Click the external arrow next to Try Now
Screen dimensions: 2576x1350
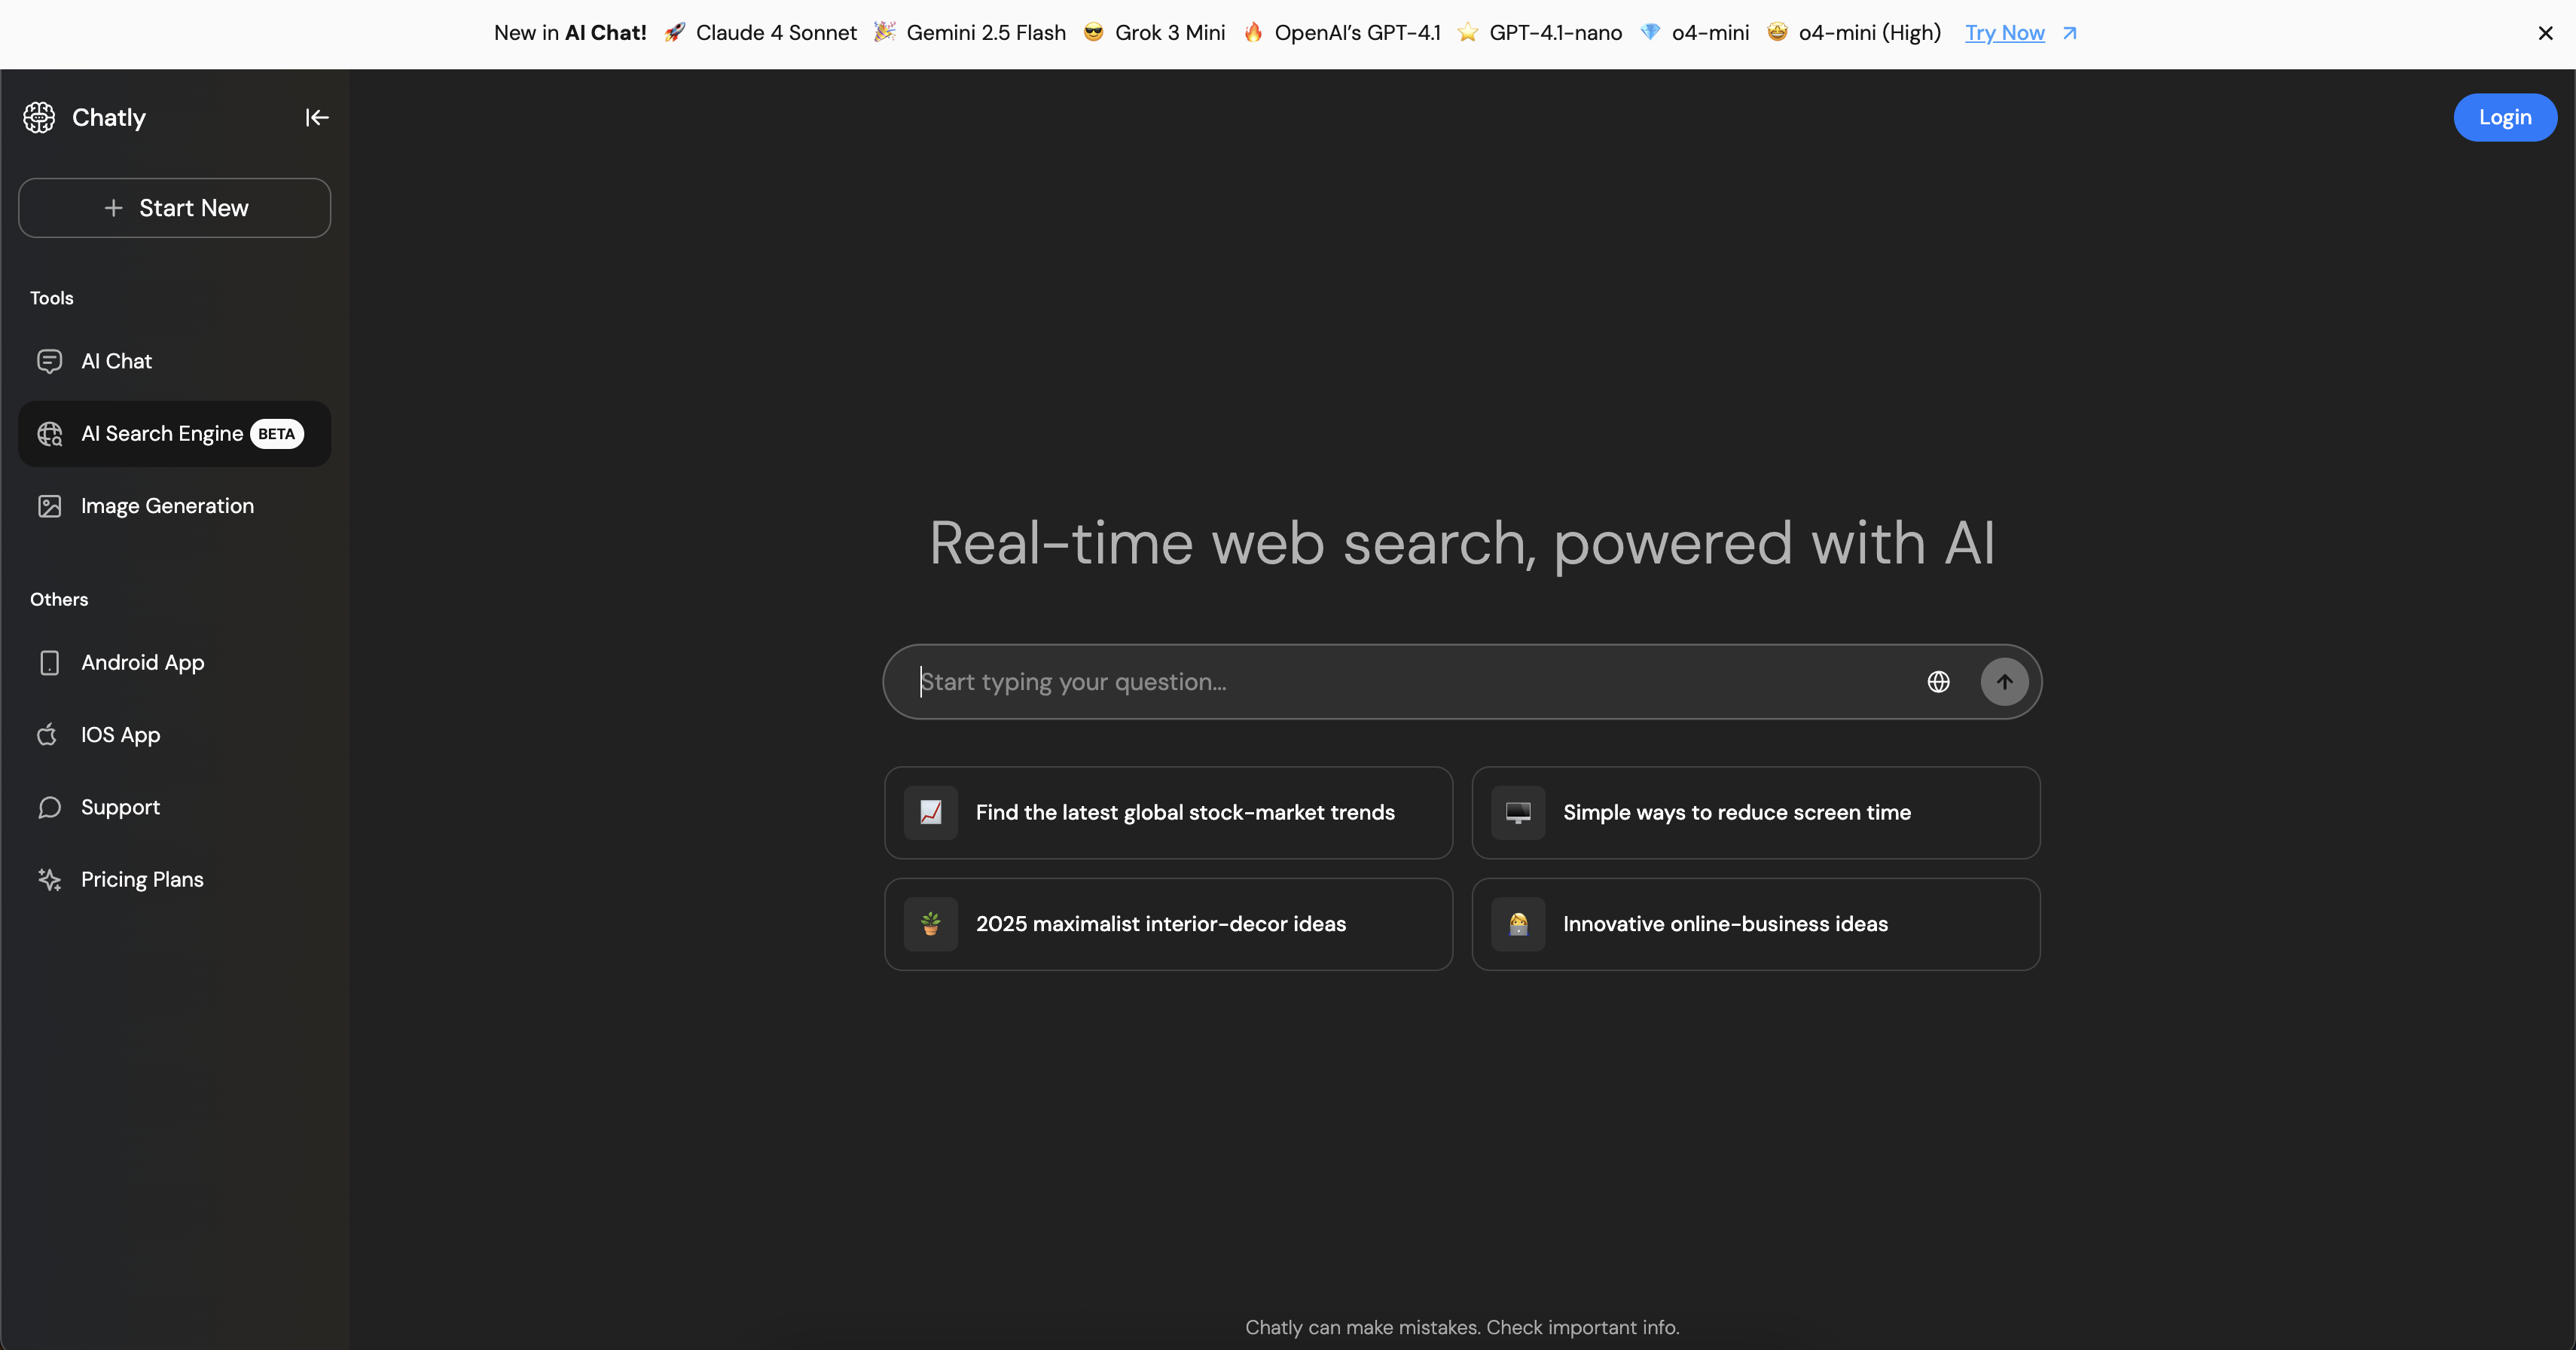tap(2070, 33)
